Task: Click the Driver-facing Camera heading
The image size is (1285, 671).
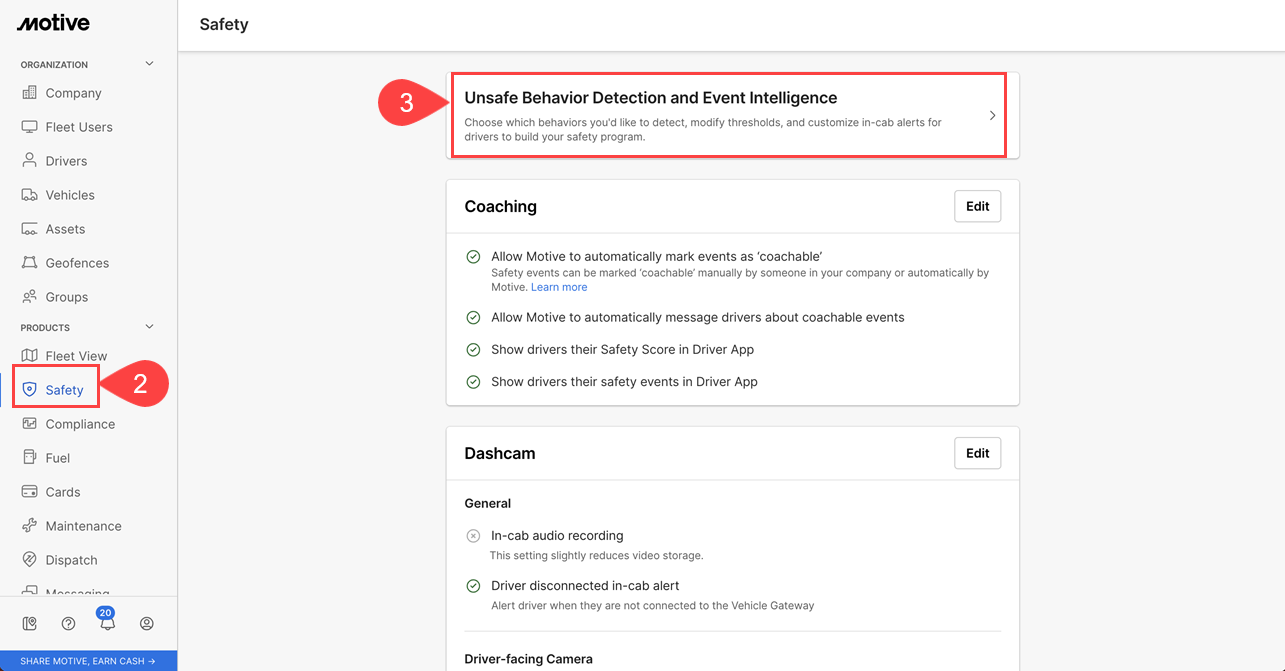Action: pyautogui.click(x=529, y=659)
